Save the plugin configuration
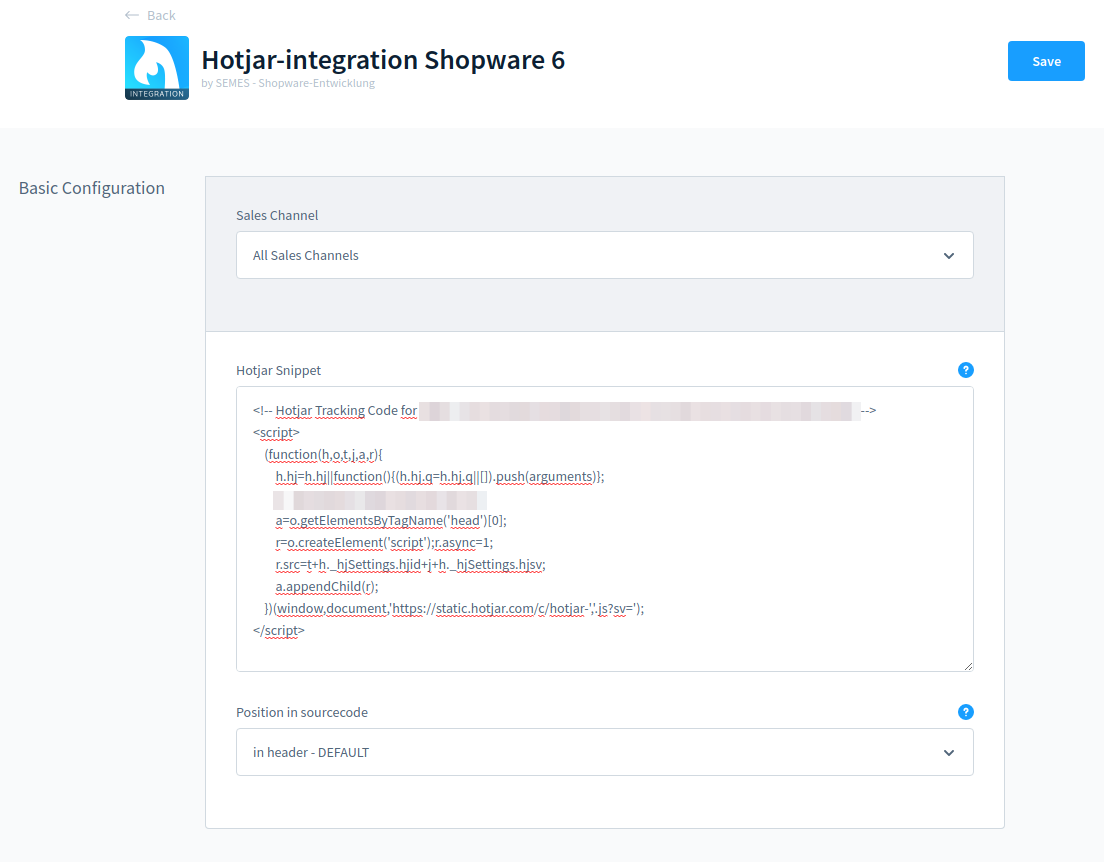 pos(1046,61)
